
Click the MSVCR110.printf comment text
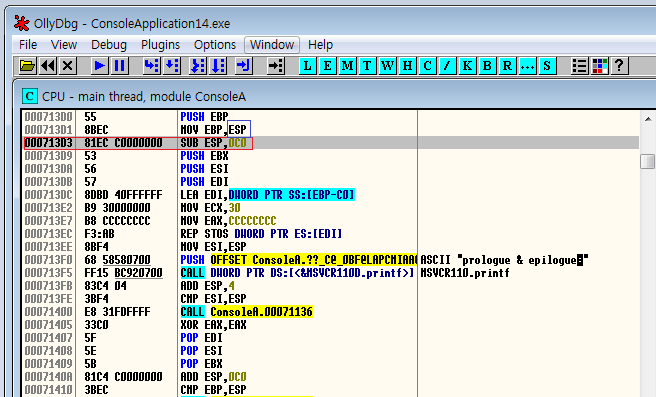pos(465,273)
